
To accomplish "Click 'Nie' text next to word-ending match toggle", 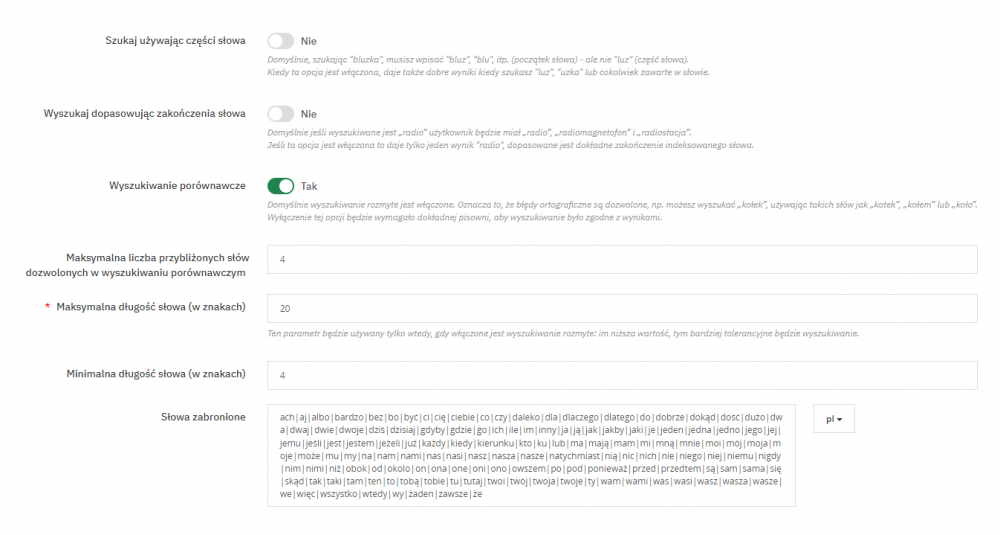I will coord(309,114).
